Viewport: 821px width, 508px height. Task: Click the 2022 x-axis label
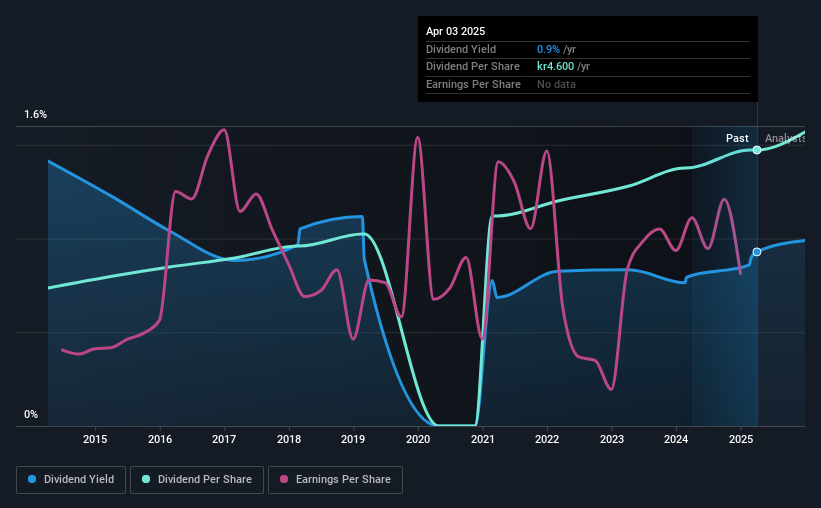coord(547,439)
